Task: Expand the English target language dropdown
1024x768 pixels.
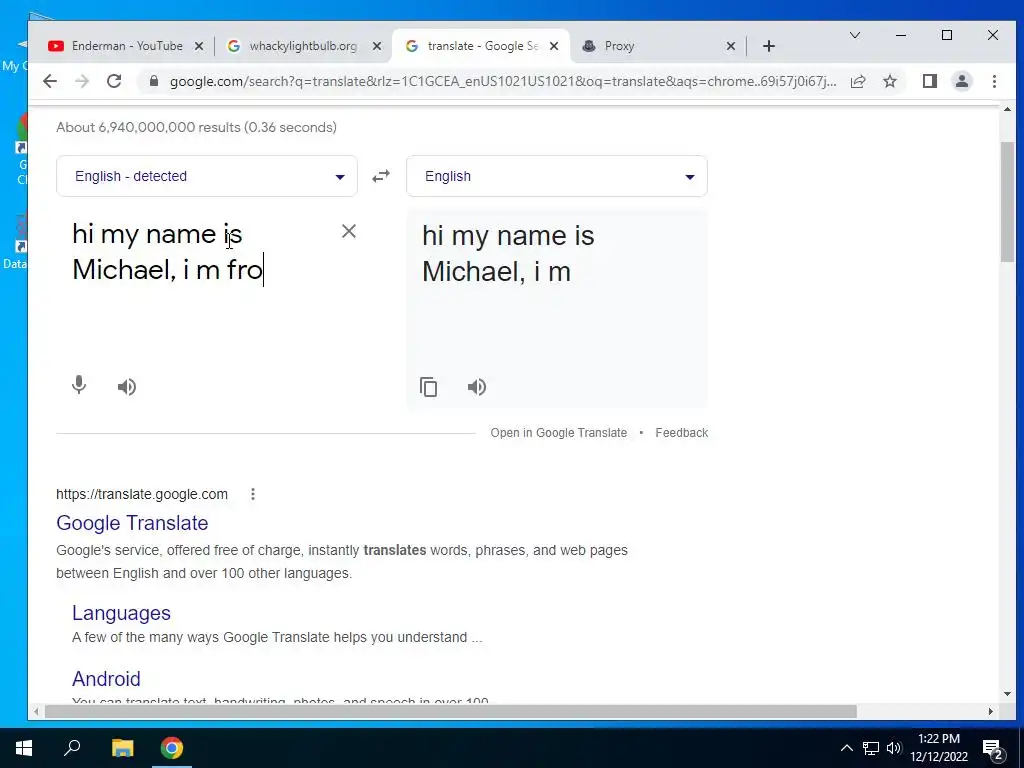Action: 556,176
